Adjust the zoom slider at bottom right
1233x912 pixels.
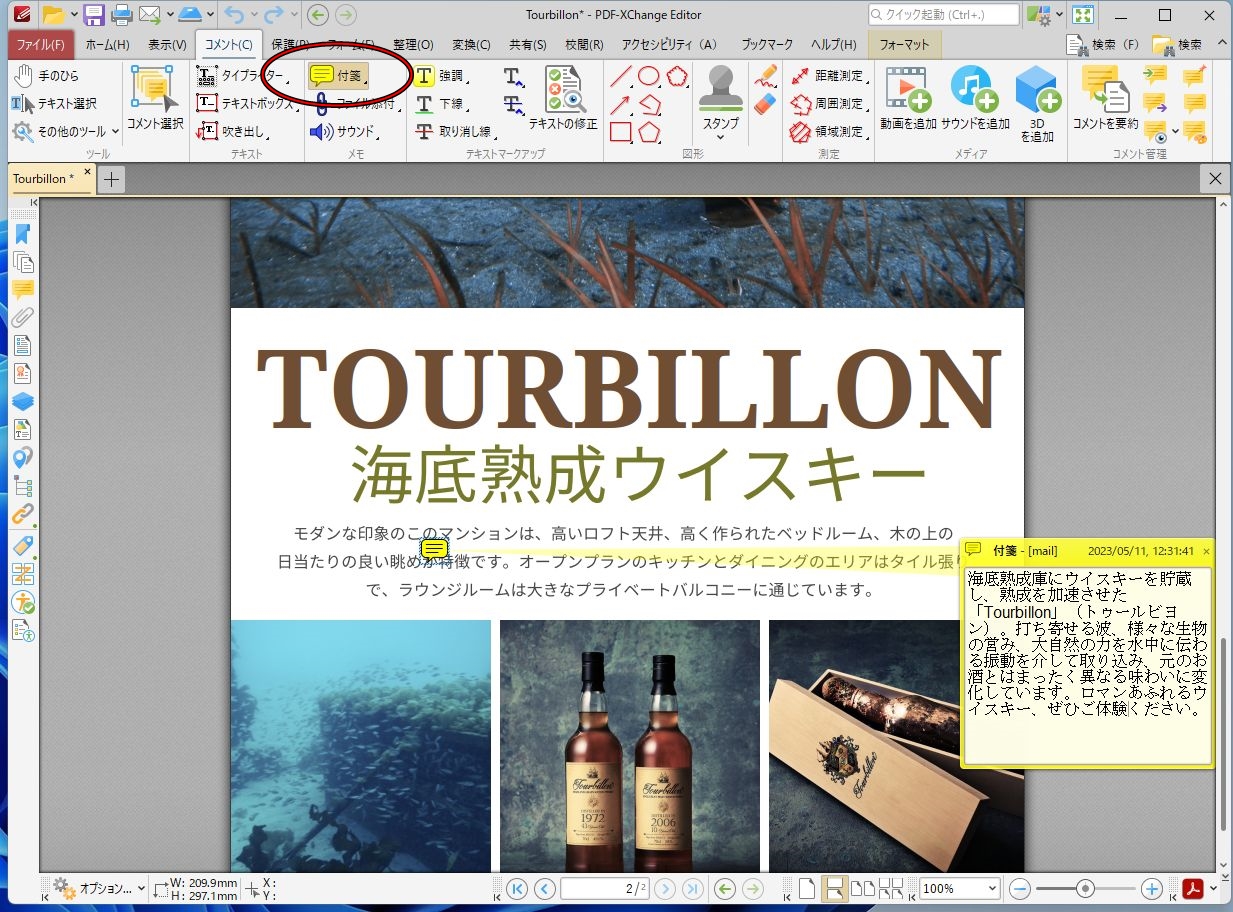point(1086,888)
